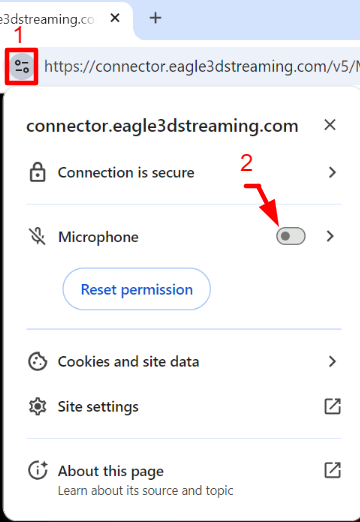Close the eagle3dstreaming tab
Screen dimensions: 360x522
[x=115, y=18]
